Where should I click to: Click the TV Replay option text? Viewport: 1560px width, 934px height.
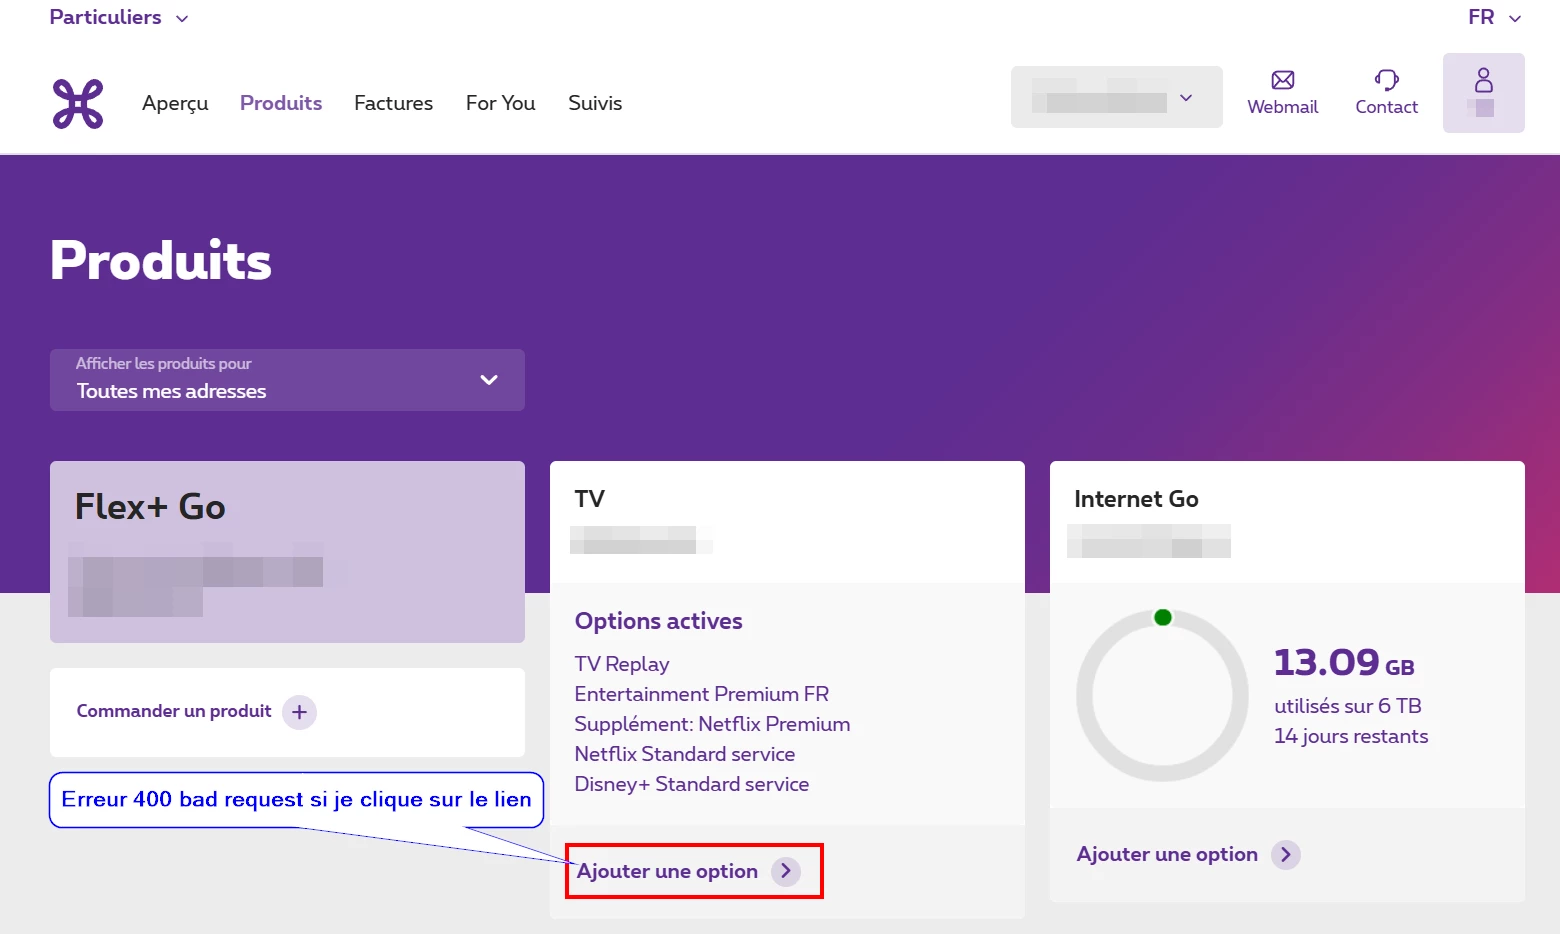(x=622, y=664)
